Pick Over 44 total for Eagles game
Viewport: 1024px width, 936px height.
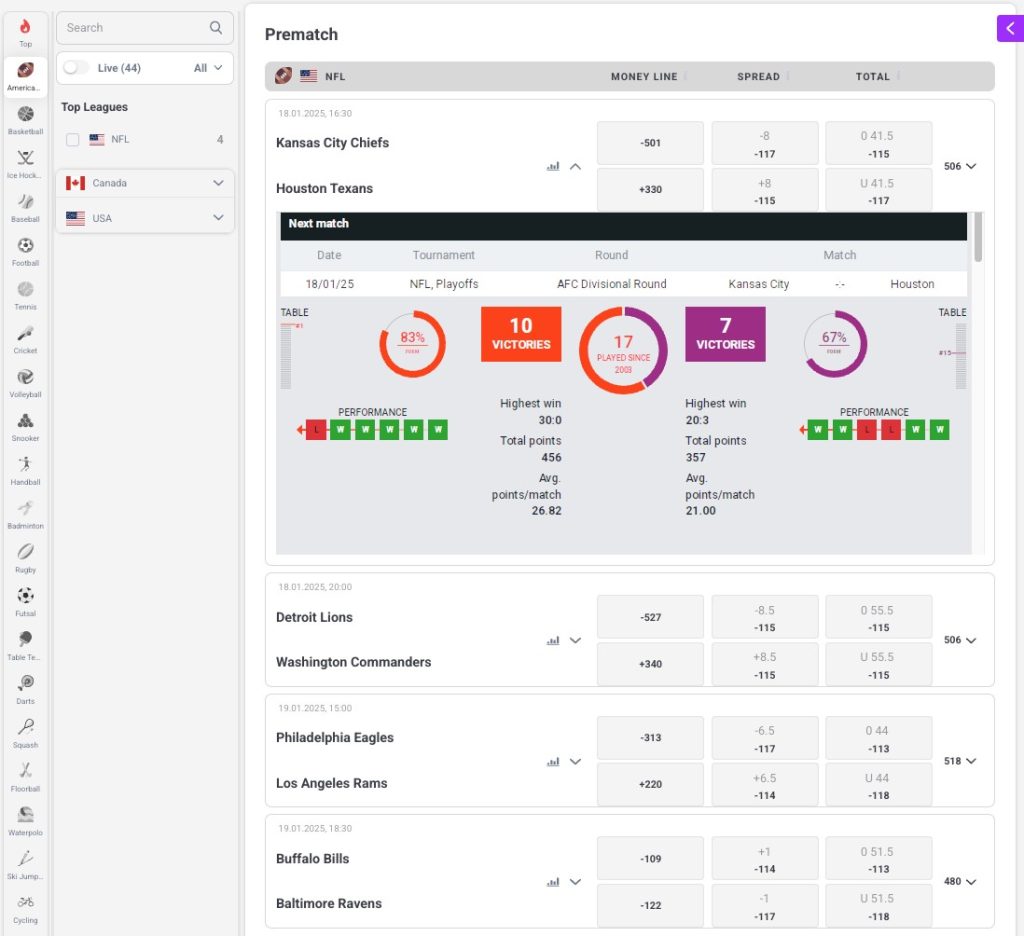[x=878, y=738]
